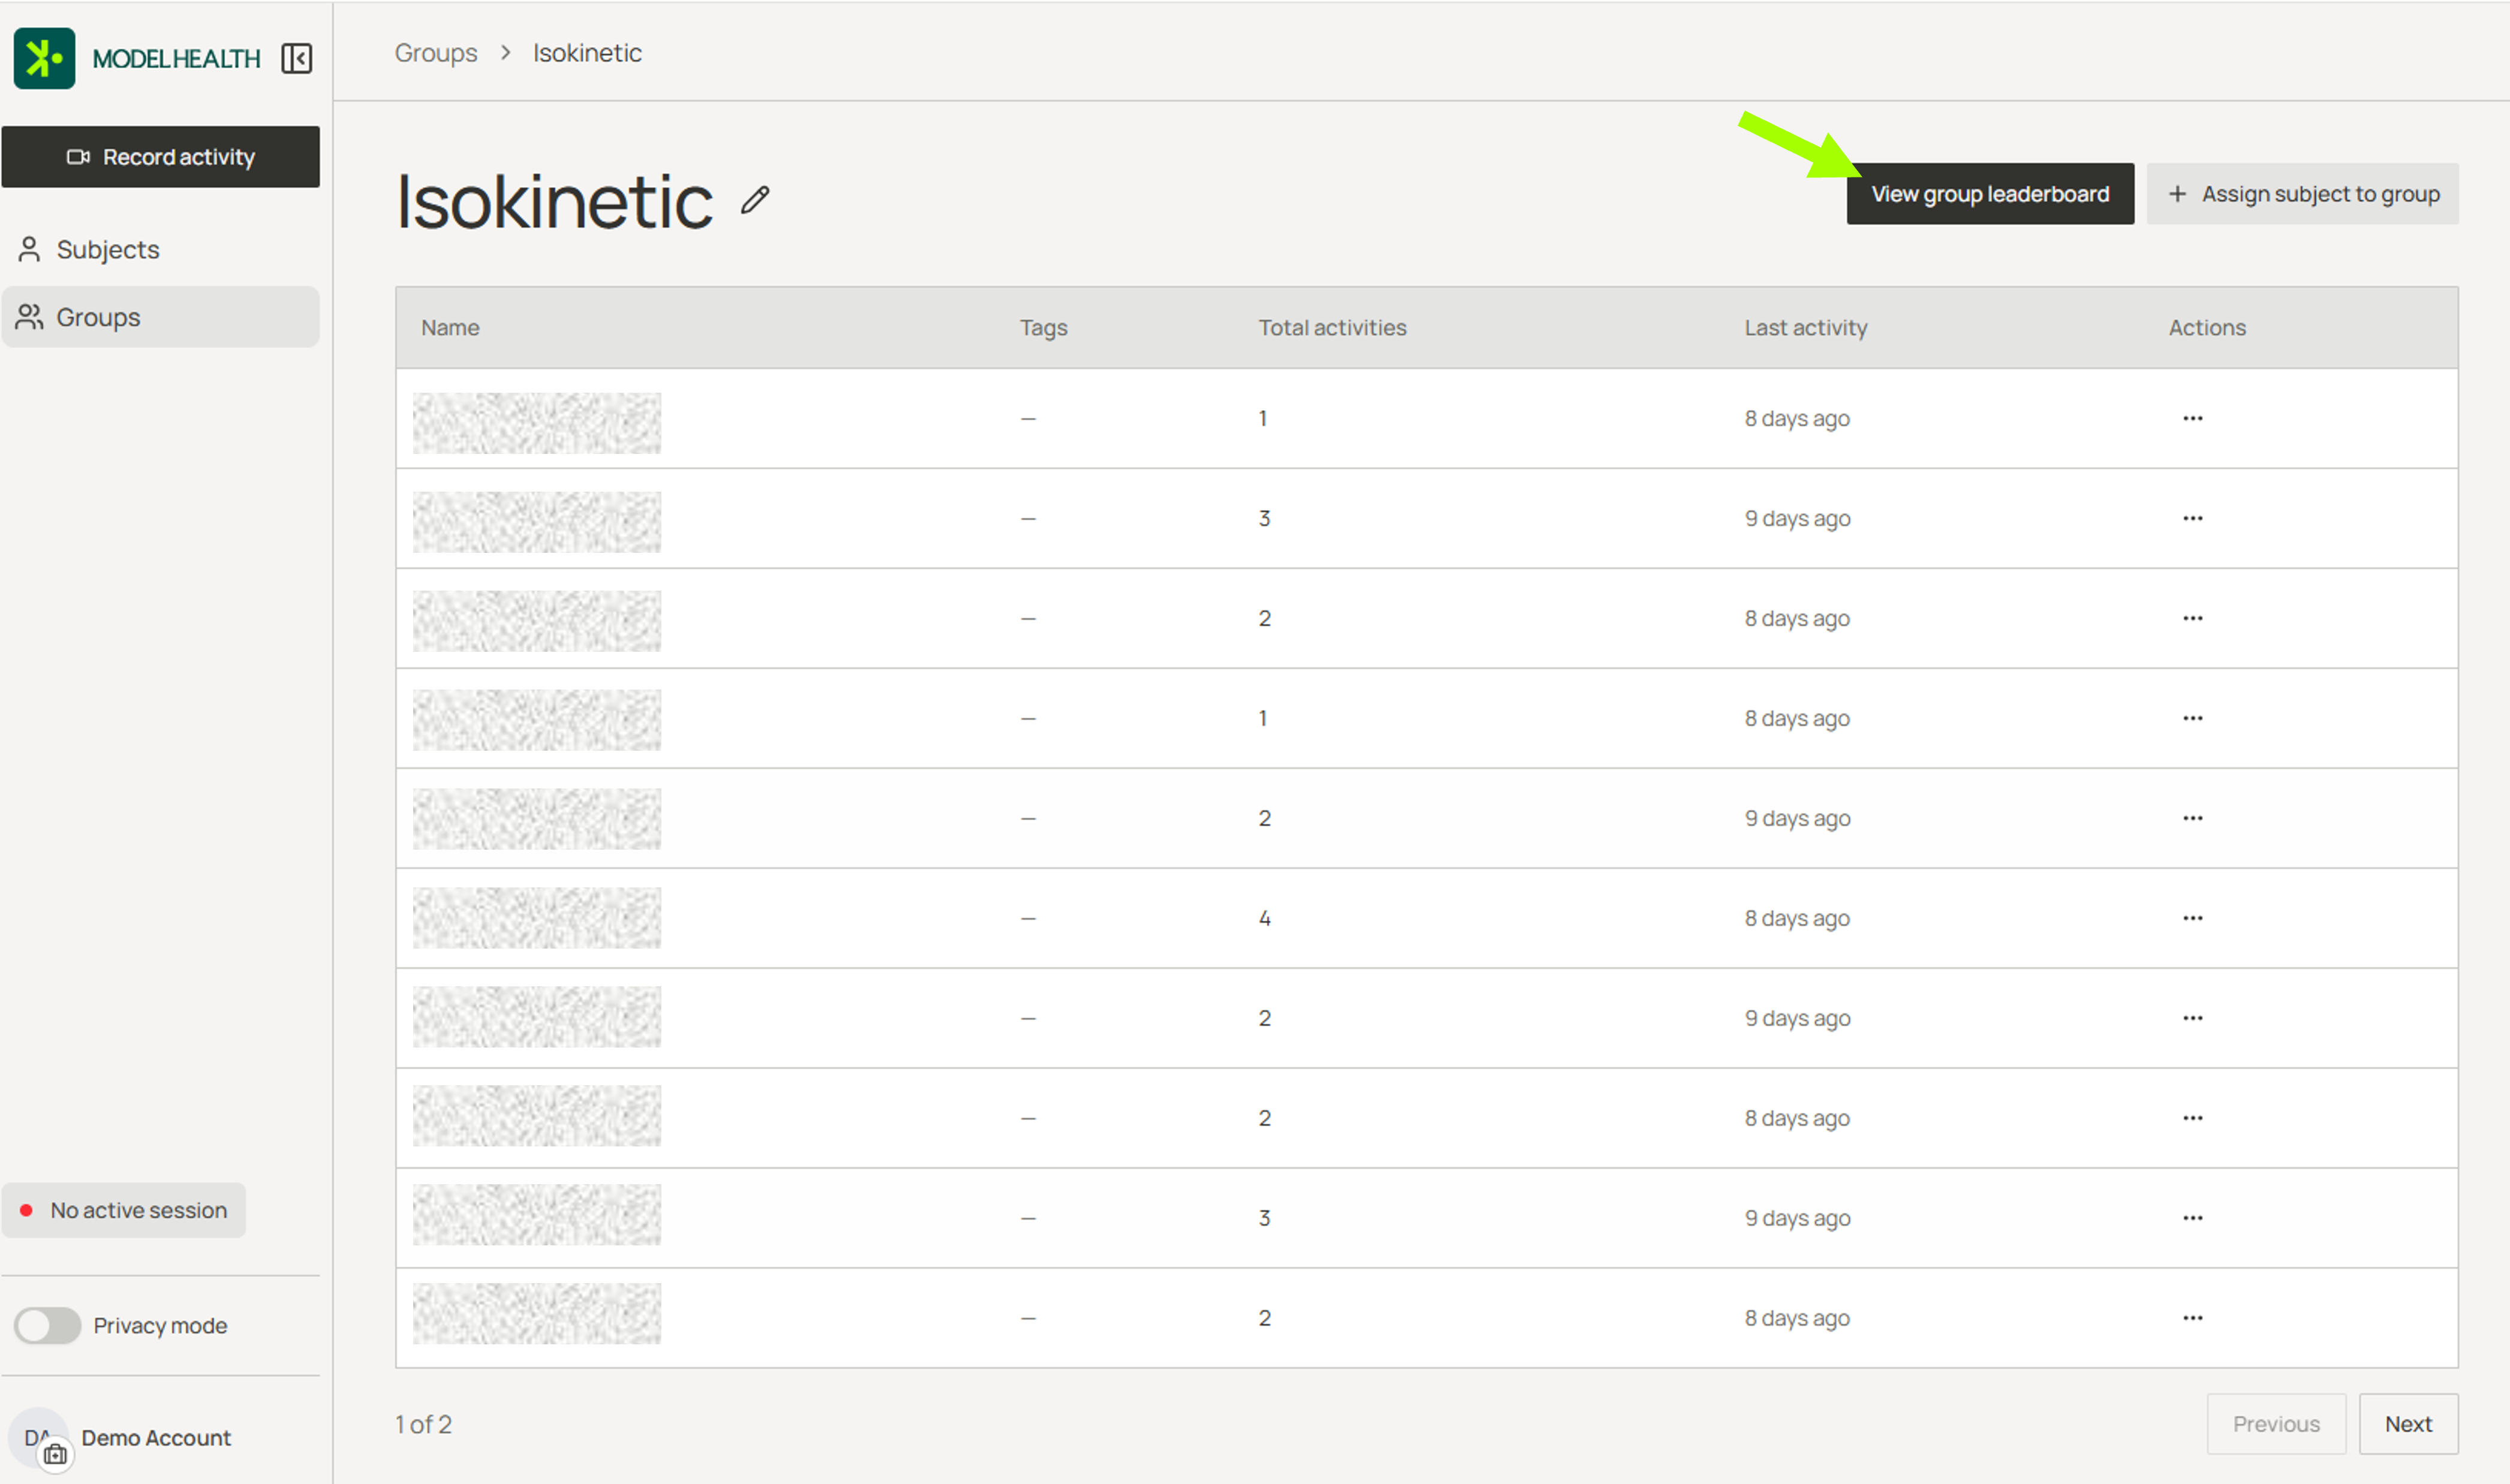
Task: Open View group leaderboard
Action: [x=1990, y=194]
